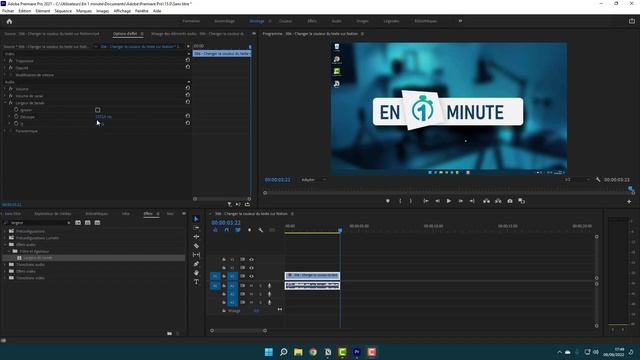Reset the Opacité effect
The width and height of the screenshot is (640, 360).
(x=188, y=67)
